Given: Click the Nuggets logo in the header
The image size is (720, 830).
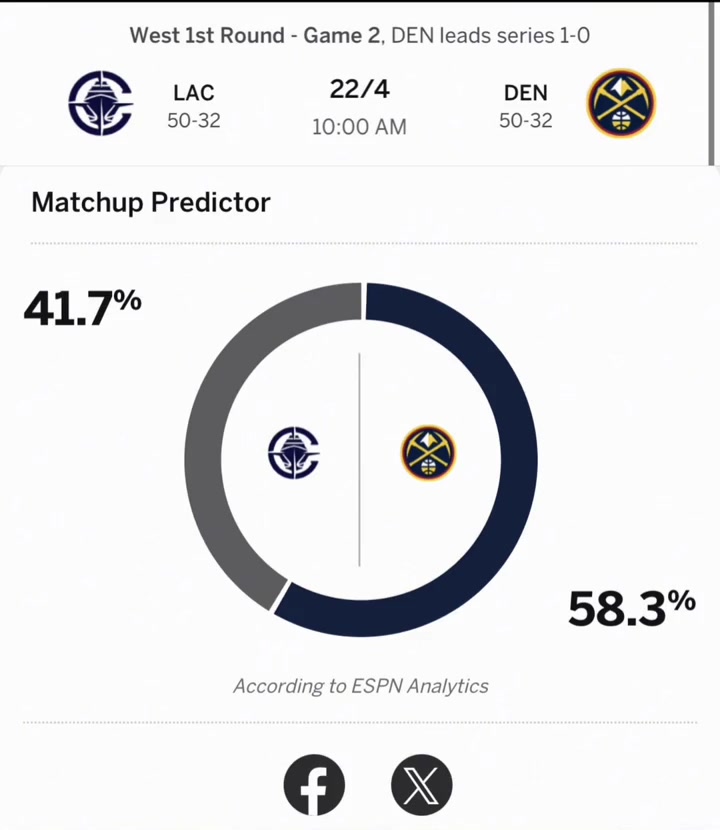Looking at the screenshot, I should pyautogui.click(x=621, y=103).
